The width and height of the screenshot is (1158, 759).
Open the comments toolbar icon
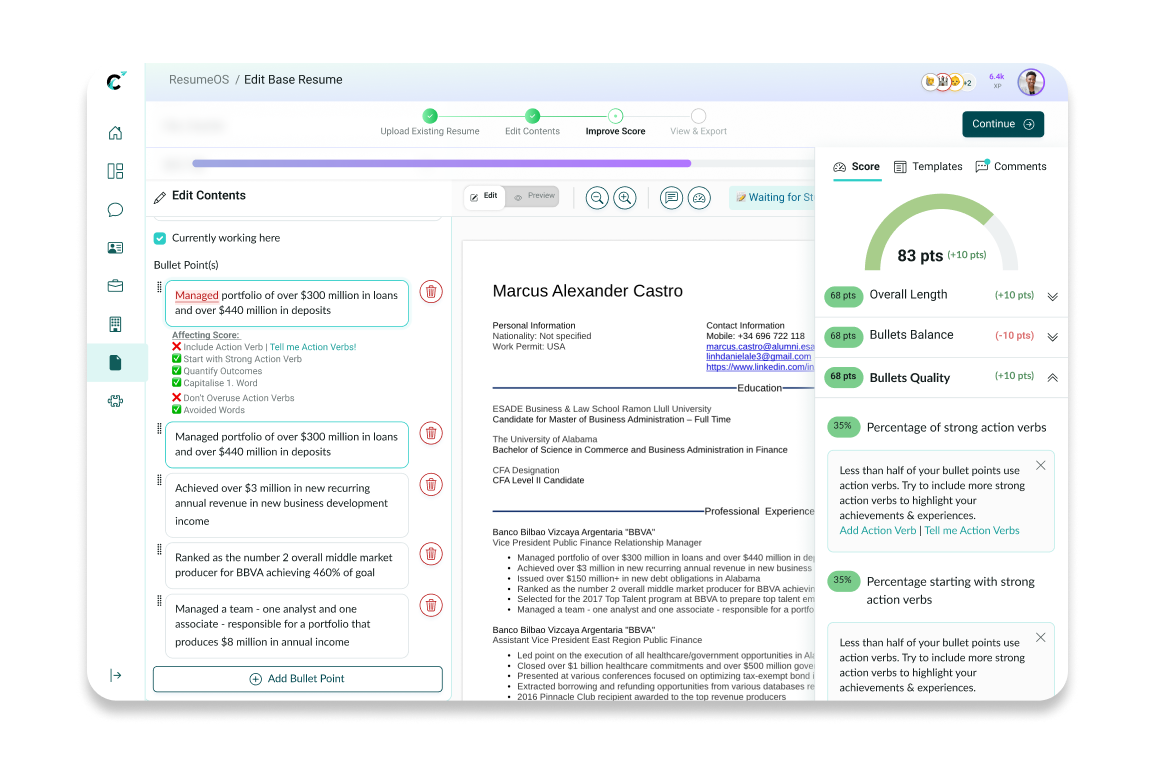point(671,198)
